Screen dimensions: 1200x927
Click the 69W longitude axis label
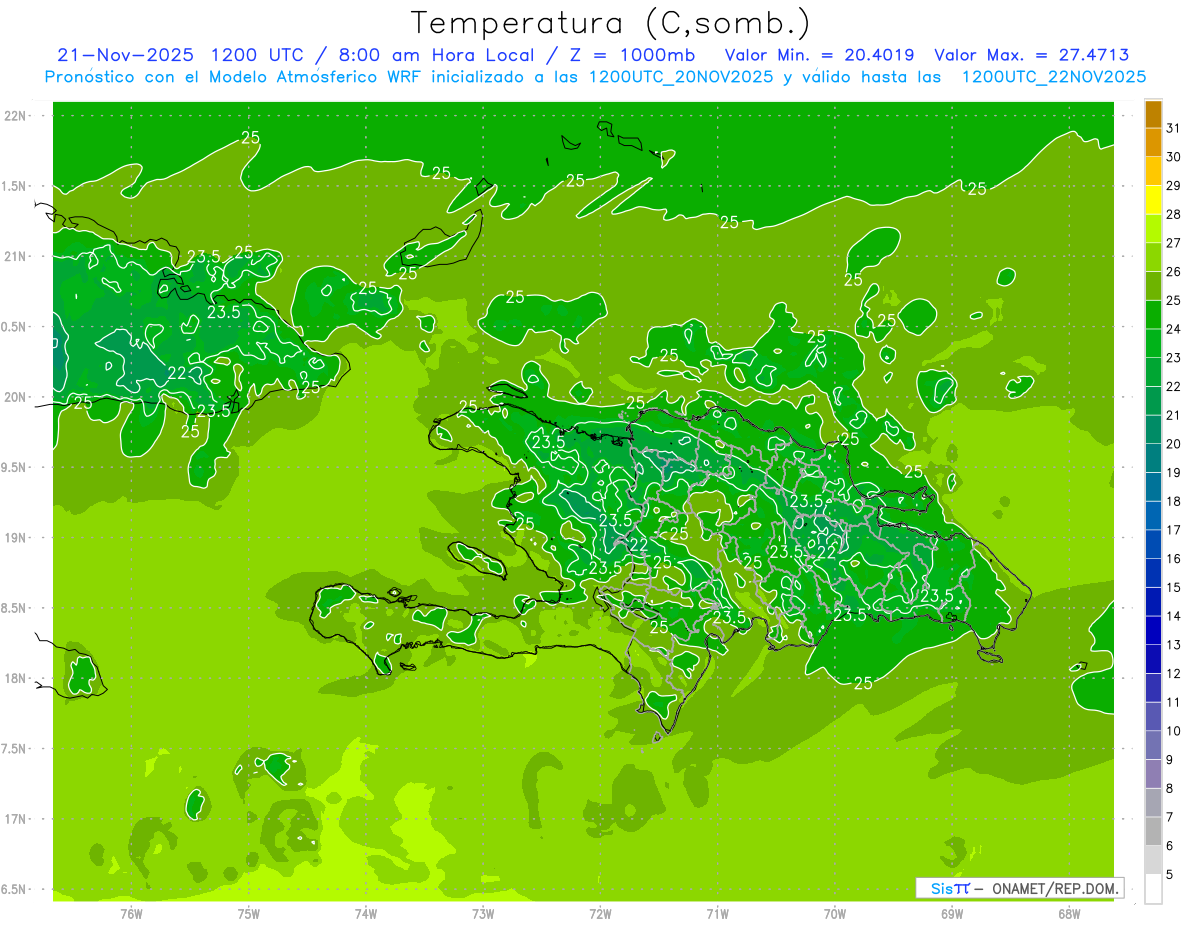pos(952,914)
